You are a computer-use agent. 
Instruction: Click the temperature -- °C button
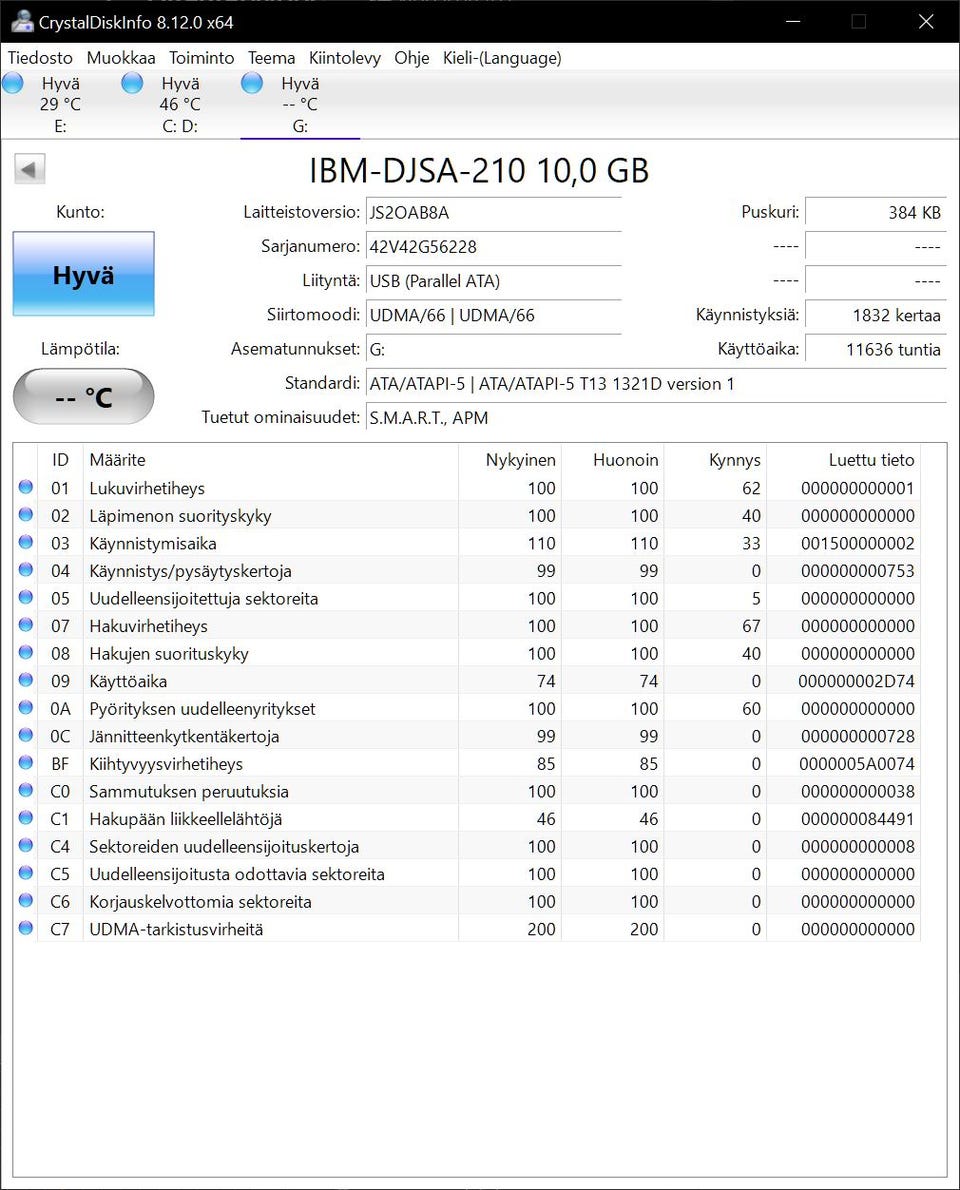[x=83, y=396]
